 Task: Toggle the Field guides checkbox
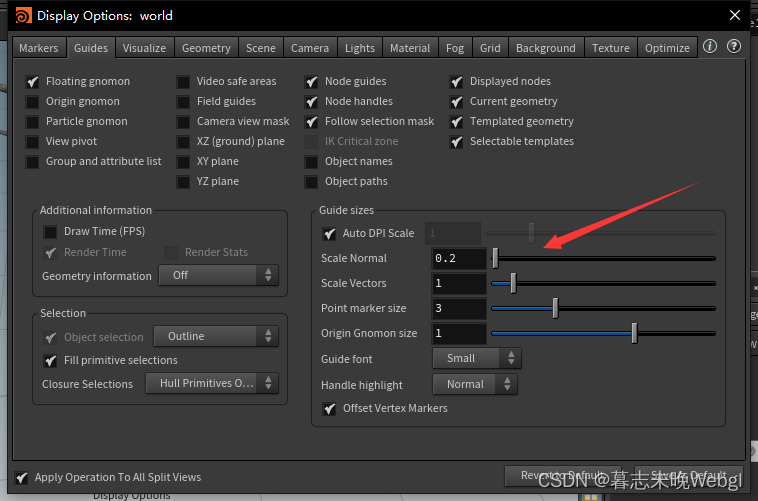tap(183, 102)
